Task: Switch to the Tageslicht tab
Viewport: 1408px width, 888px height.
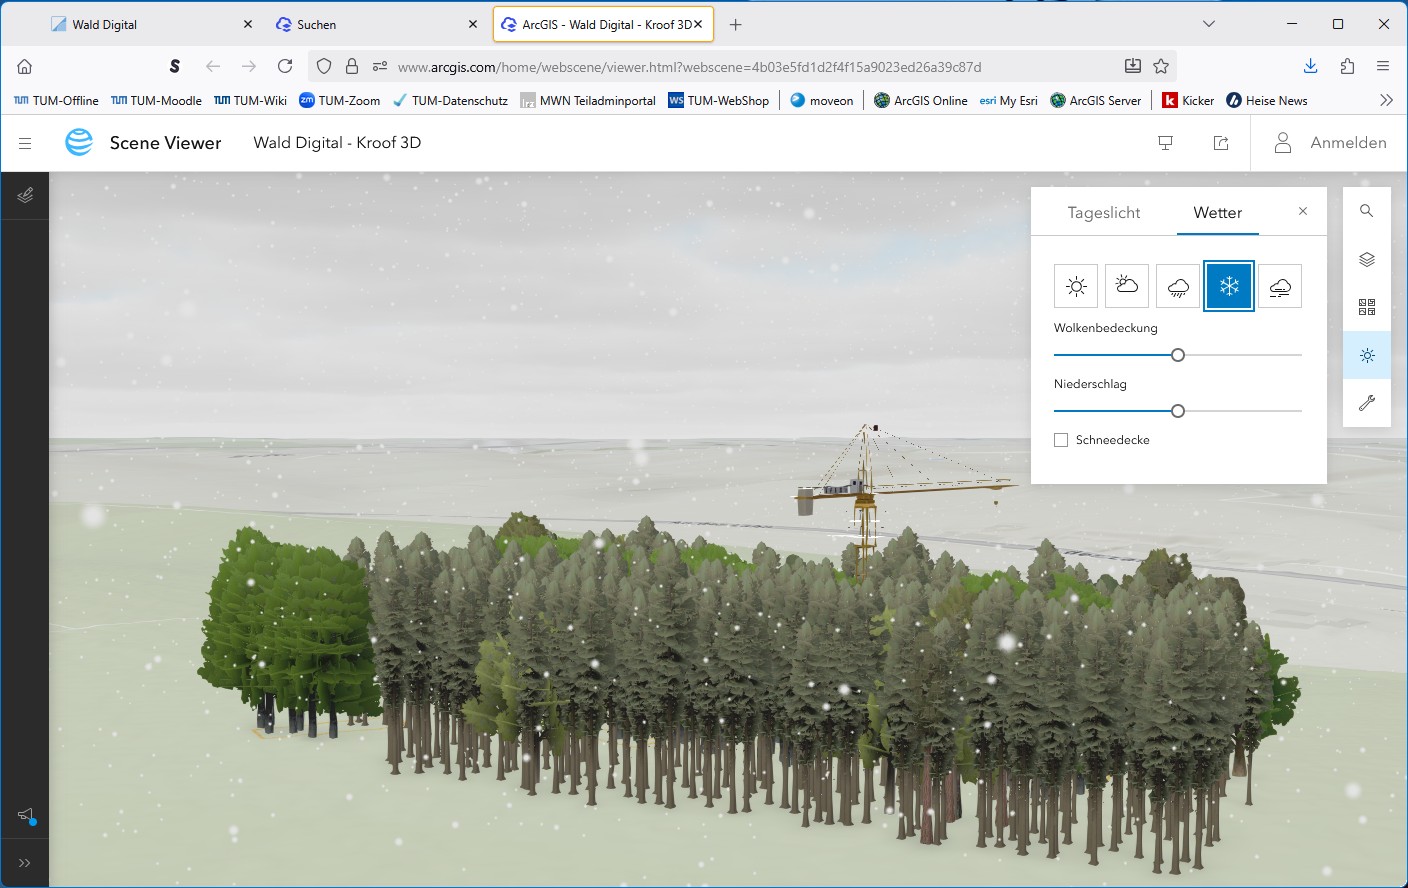Action: tap(1104, 213)
